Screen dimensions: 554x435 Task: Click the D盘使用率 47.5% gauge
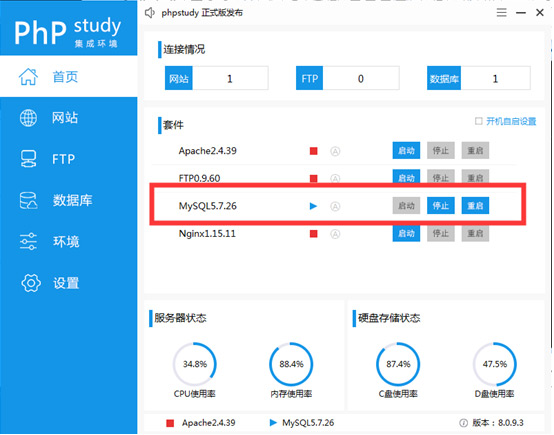495,364
